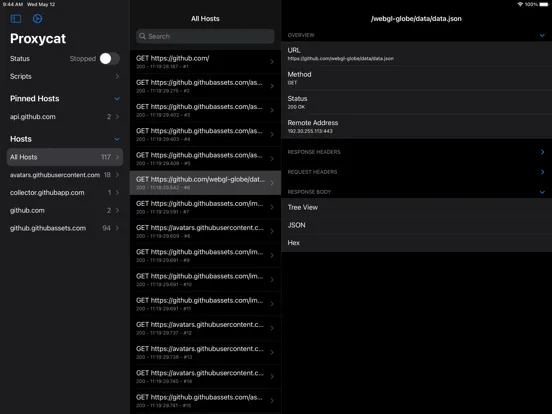
Task: Click chevron beside All Hosts count 117
Action: point(117,157)
